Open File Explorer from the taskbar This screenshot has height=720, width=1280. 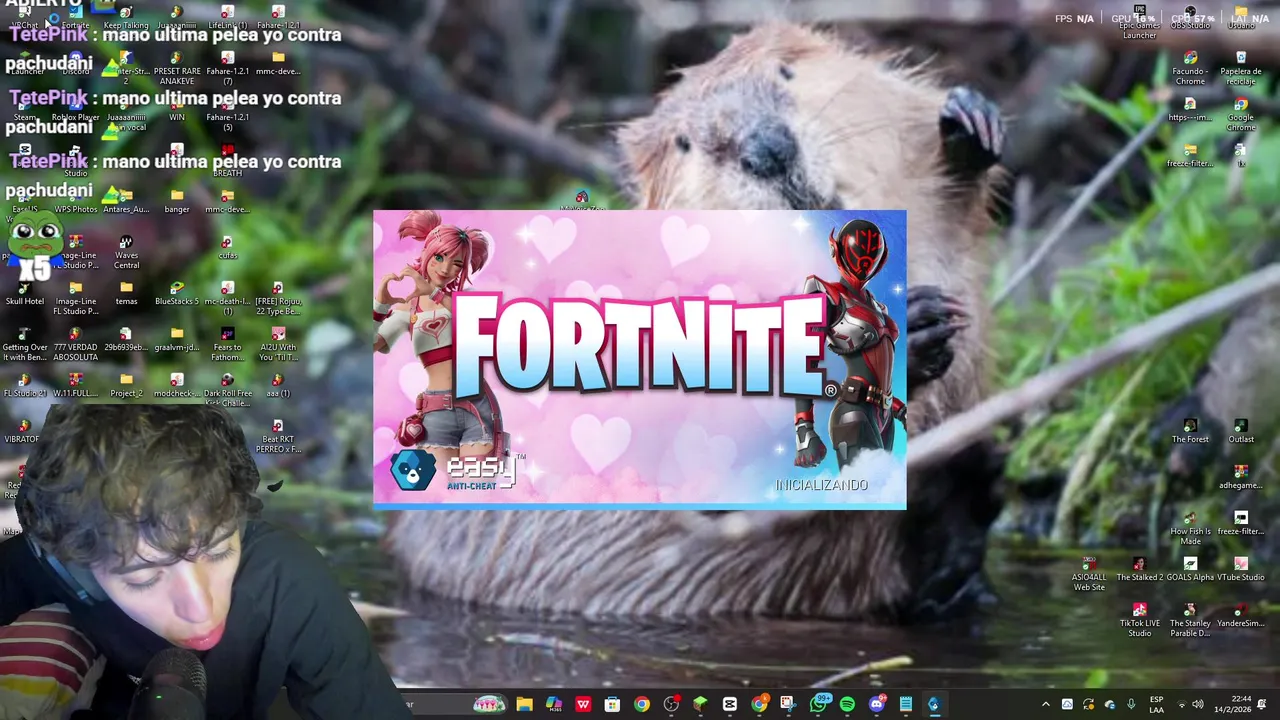click(524, 704)
